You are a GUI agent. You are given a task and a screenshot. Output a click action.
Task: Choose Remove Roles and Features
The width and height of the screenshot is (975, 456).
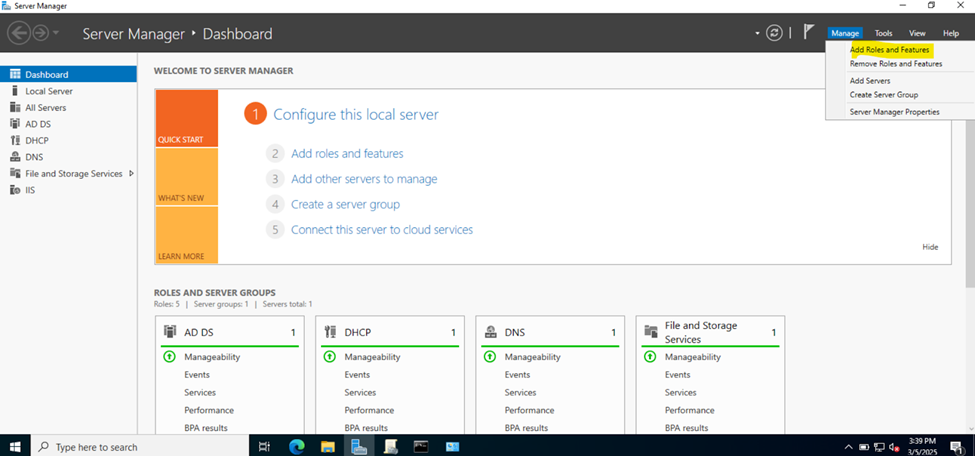point(895,63)
